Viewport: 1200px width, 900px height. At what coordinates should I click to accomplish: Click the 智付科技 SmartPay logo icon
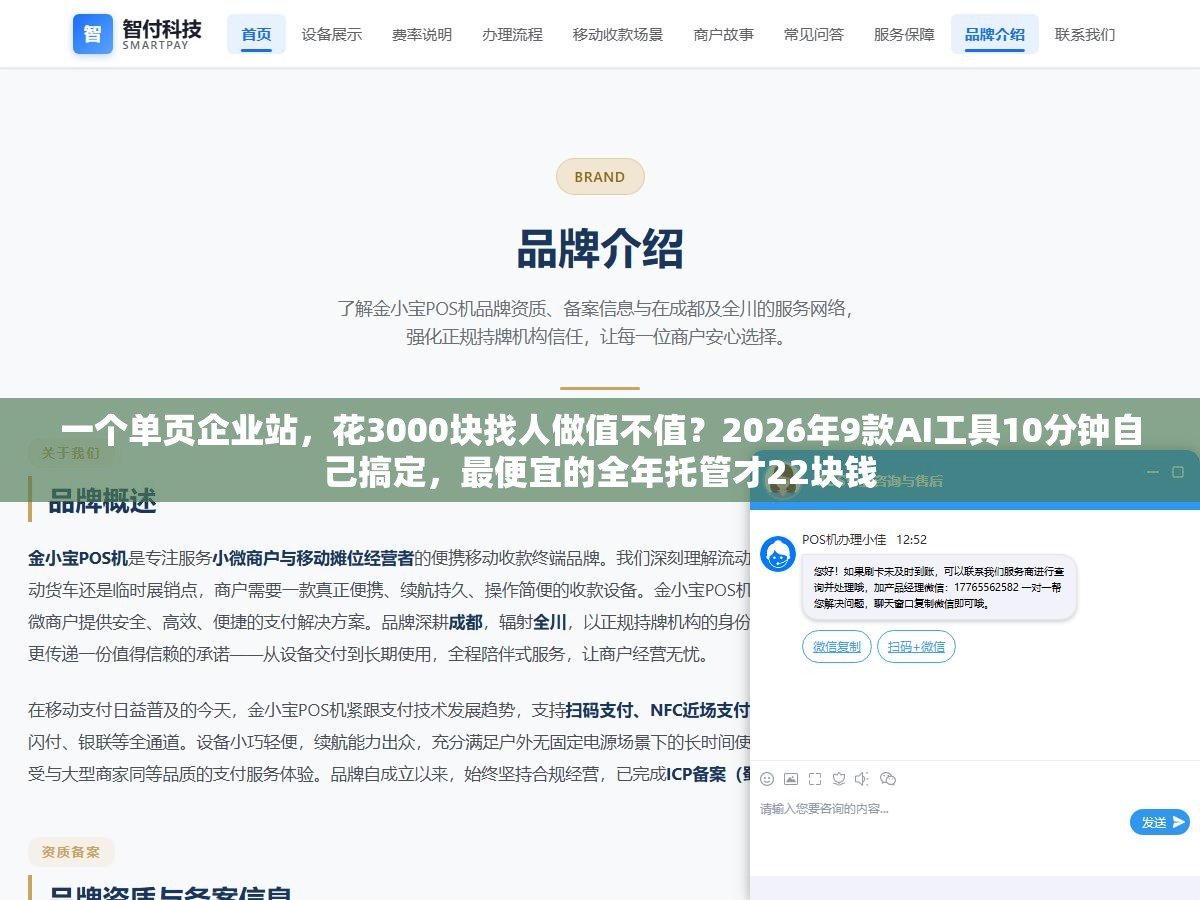[x=93, y=34]
